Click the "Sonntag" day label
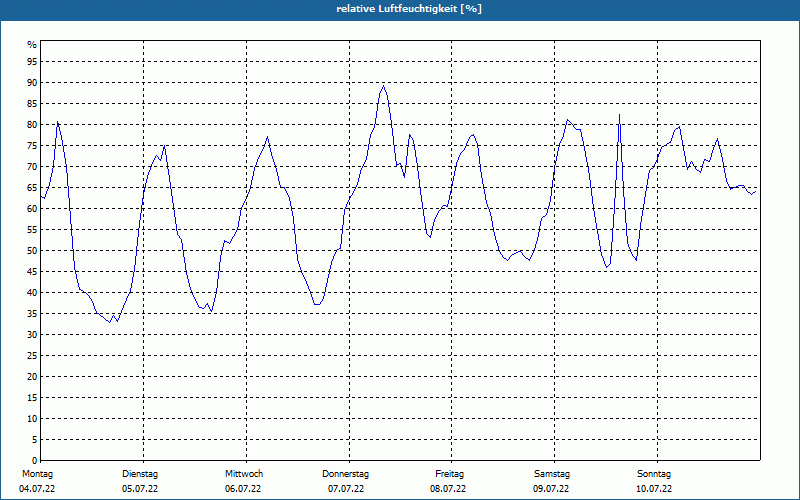Viewport: 800px width, 500px height. [654, 474]
